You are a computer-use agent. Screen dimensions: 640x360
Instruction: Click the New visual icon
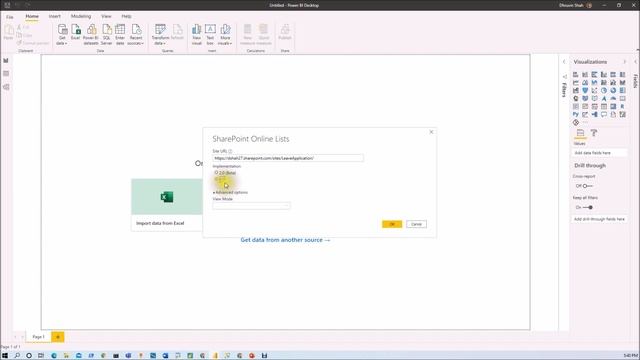(x=197, y=34)
